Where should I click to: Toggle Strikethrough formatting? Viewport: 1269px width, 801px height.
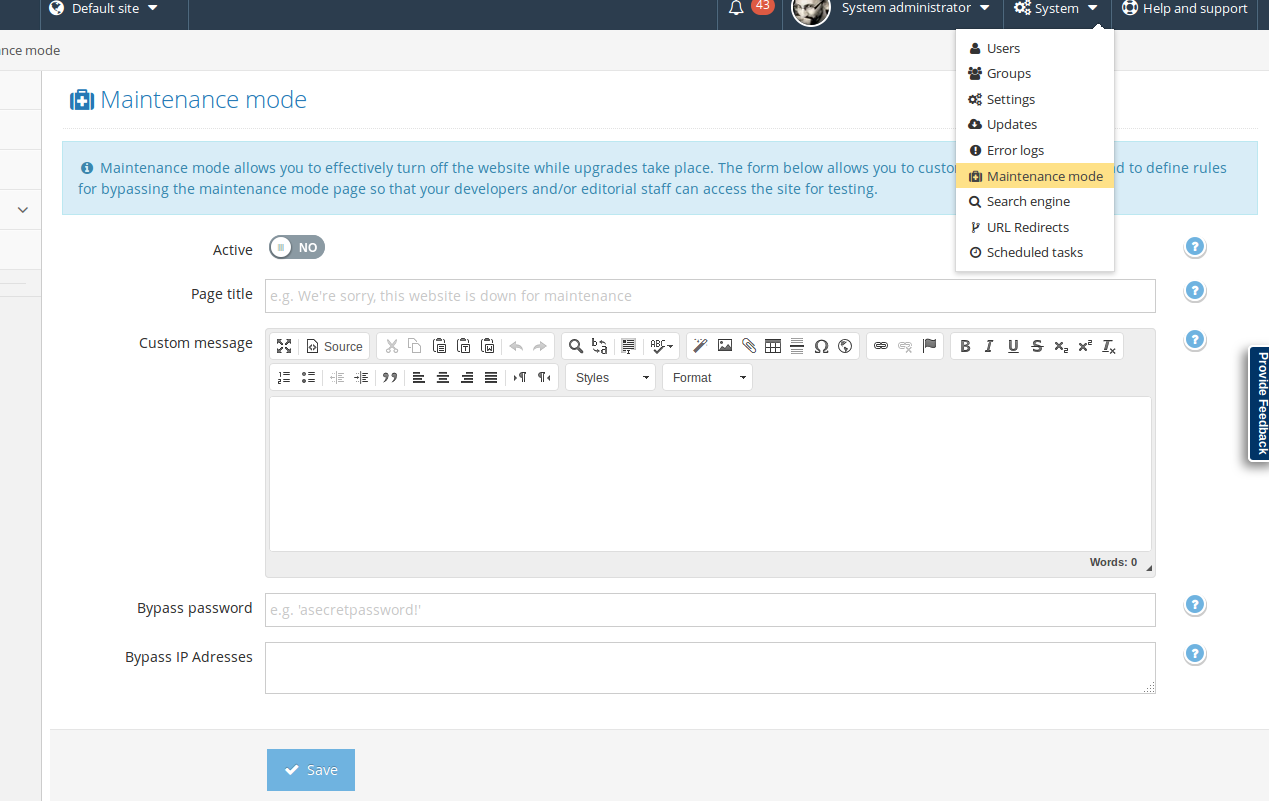(1037, 346)
